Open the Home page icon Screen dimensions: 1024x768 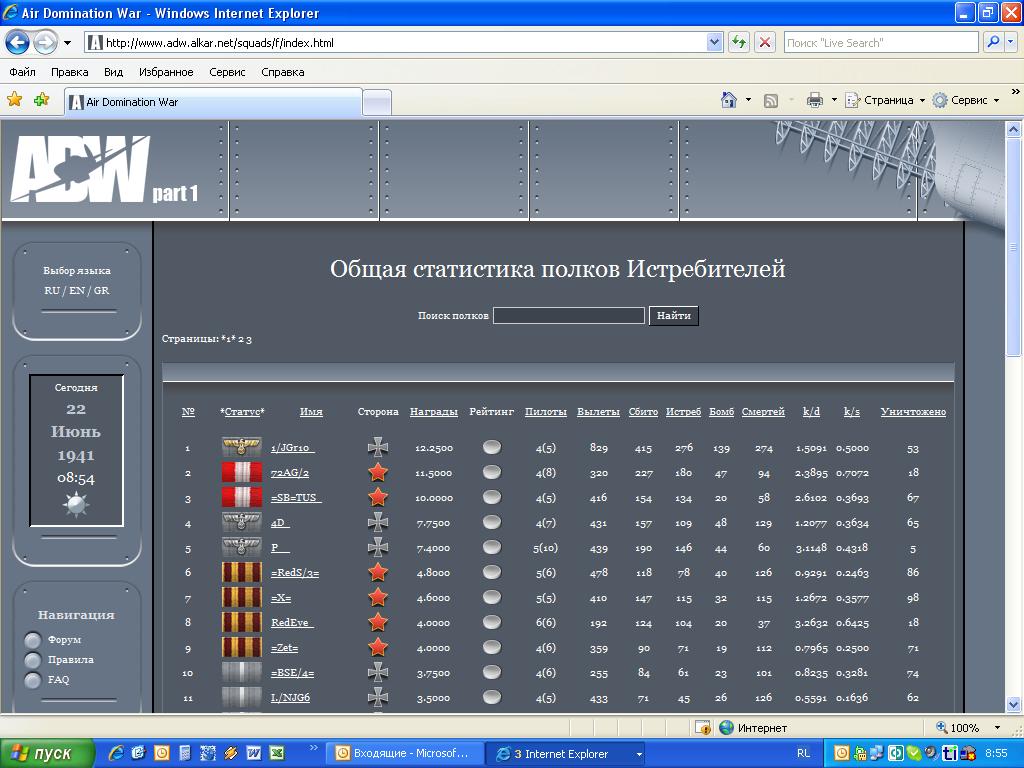[729, 100]
